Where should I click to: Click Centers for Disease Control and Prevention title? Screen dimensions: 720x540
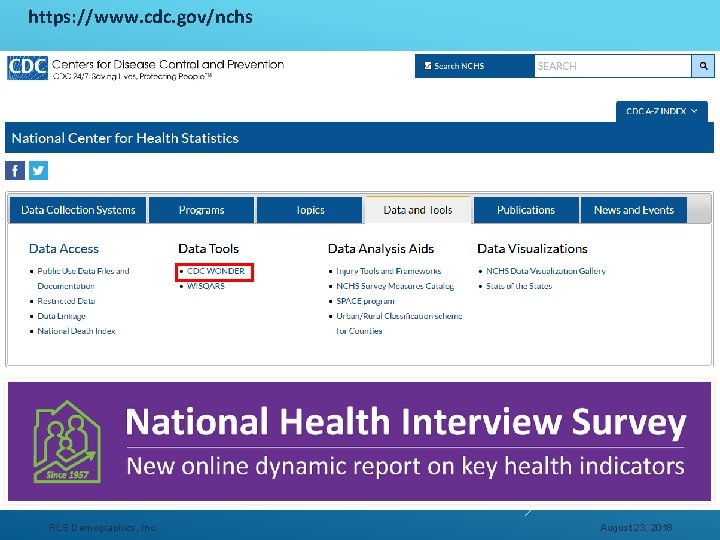(168, 64)
